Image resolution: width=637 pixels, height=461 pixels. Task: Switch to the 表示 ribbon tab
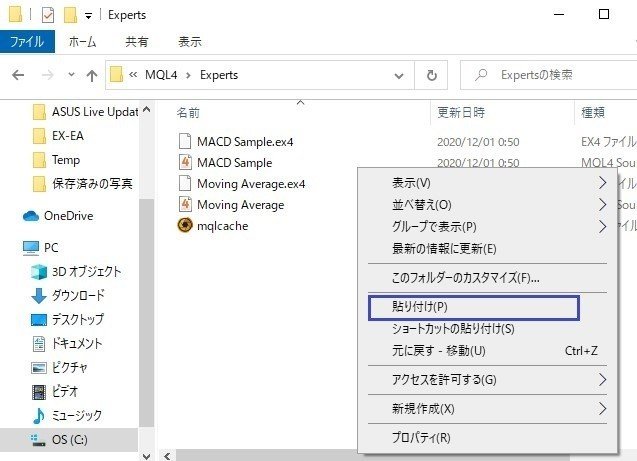click(189, 42)
